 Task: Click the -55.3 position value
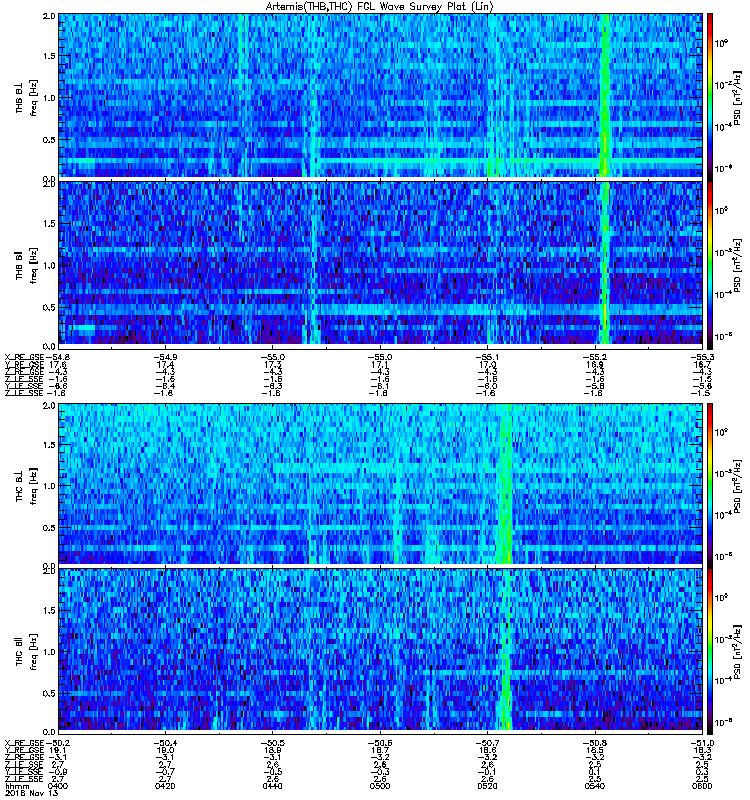point(702,357)
